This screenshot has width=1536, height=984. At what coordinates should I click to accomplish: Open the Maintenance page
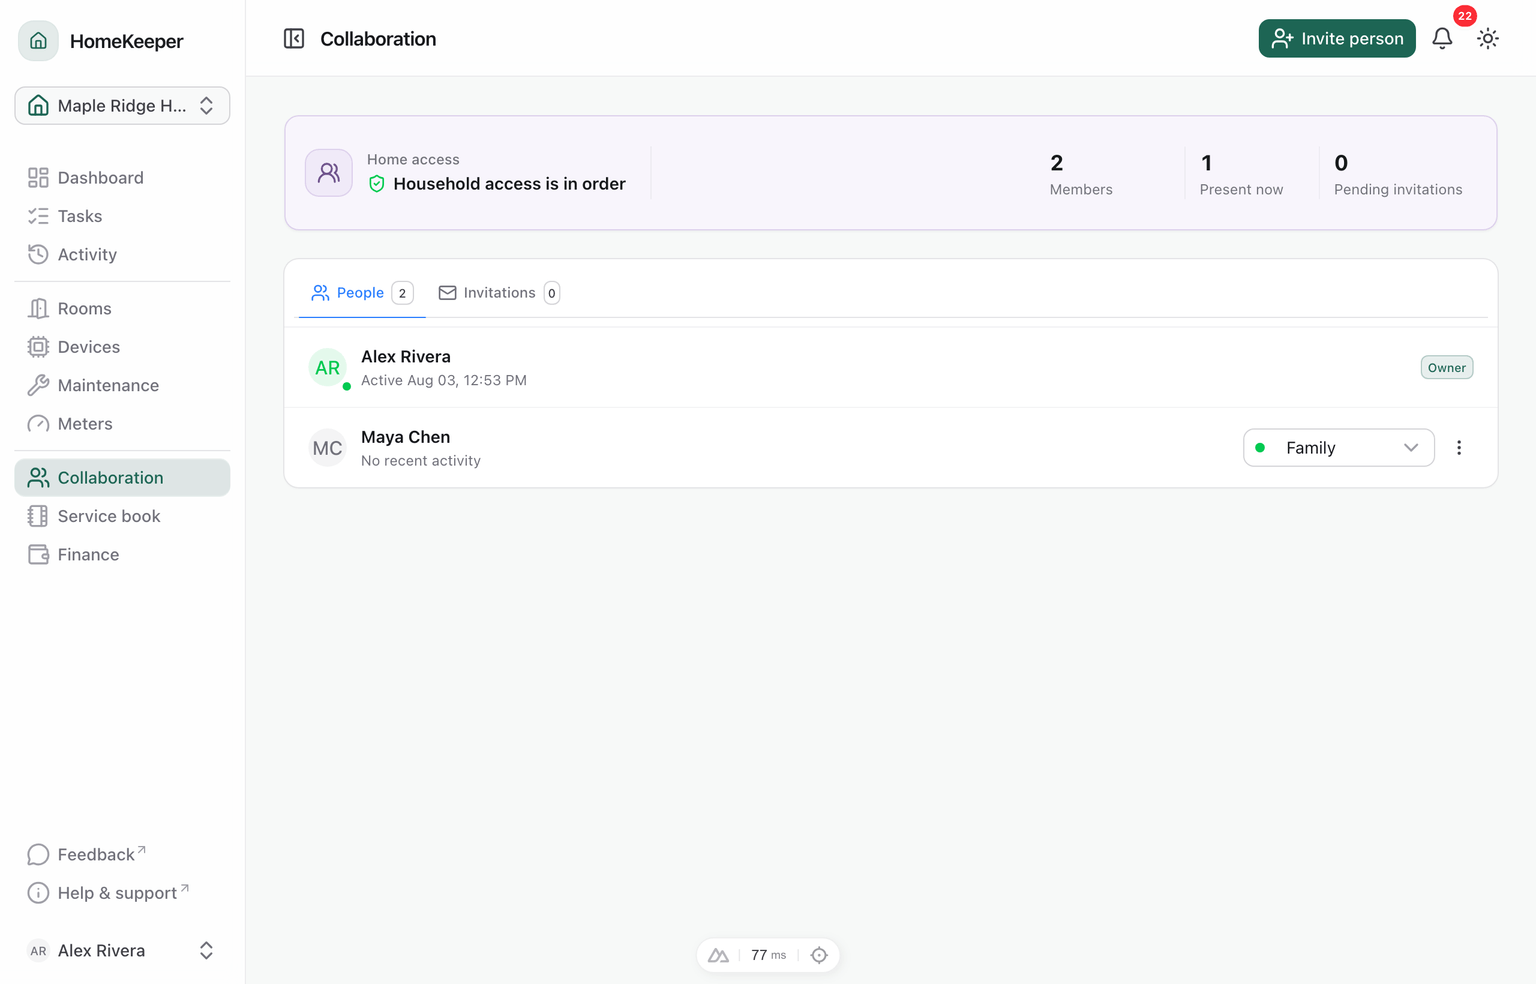122,386
